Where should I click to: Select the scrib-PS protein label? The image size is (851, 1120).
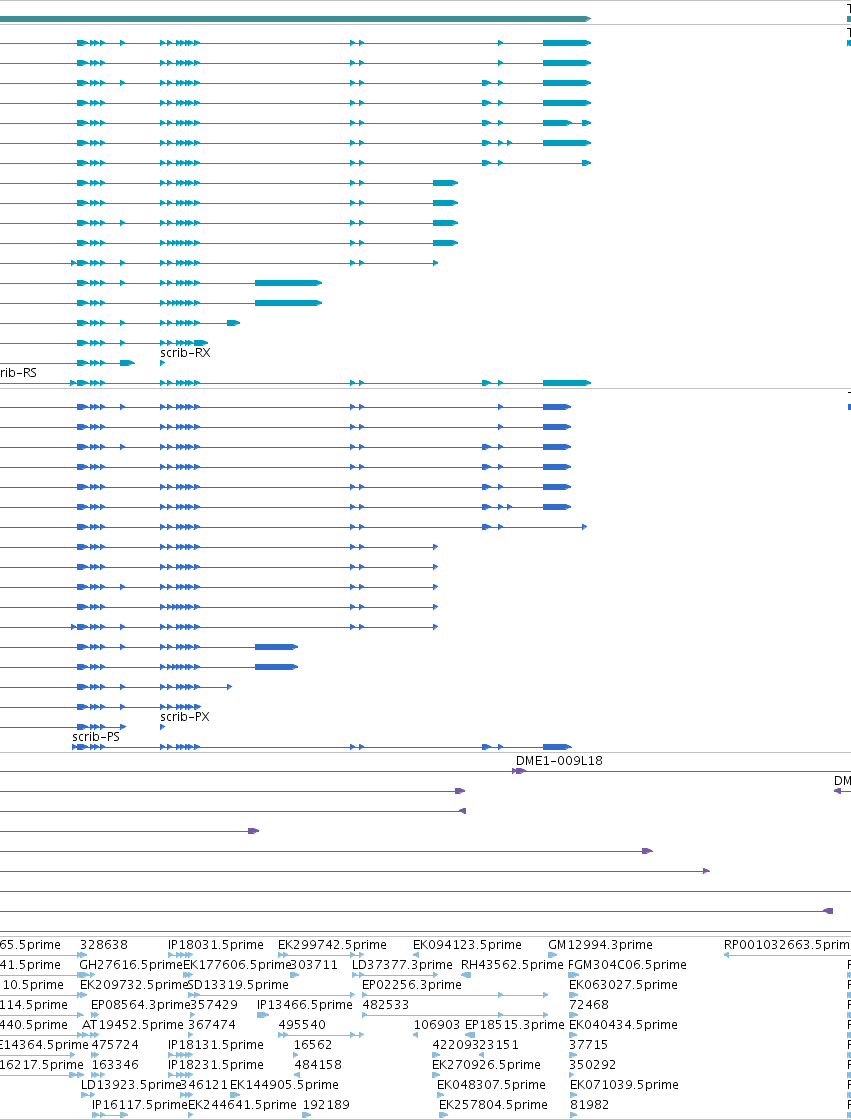coord(96,737)
